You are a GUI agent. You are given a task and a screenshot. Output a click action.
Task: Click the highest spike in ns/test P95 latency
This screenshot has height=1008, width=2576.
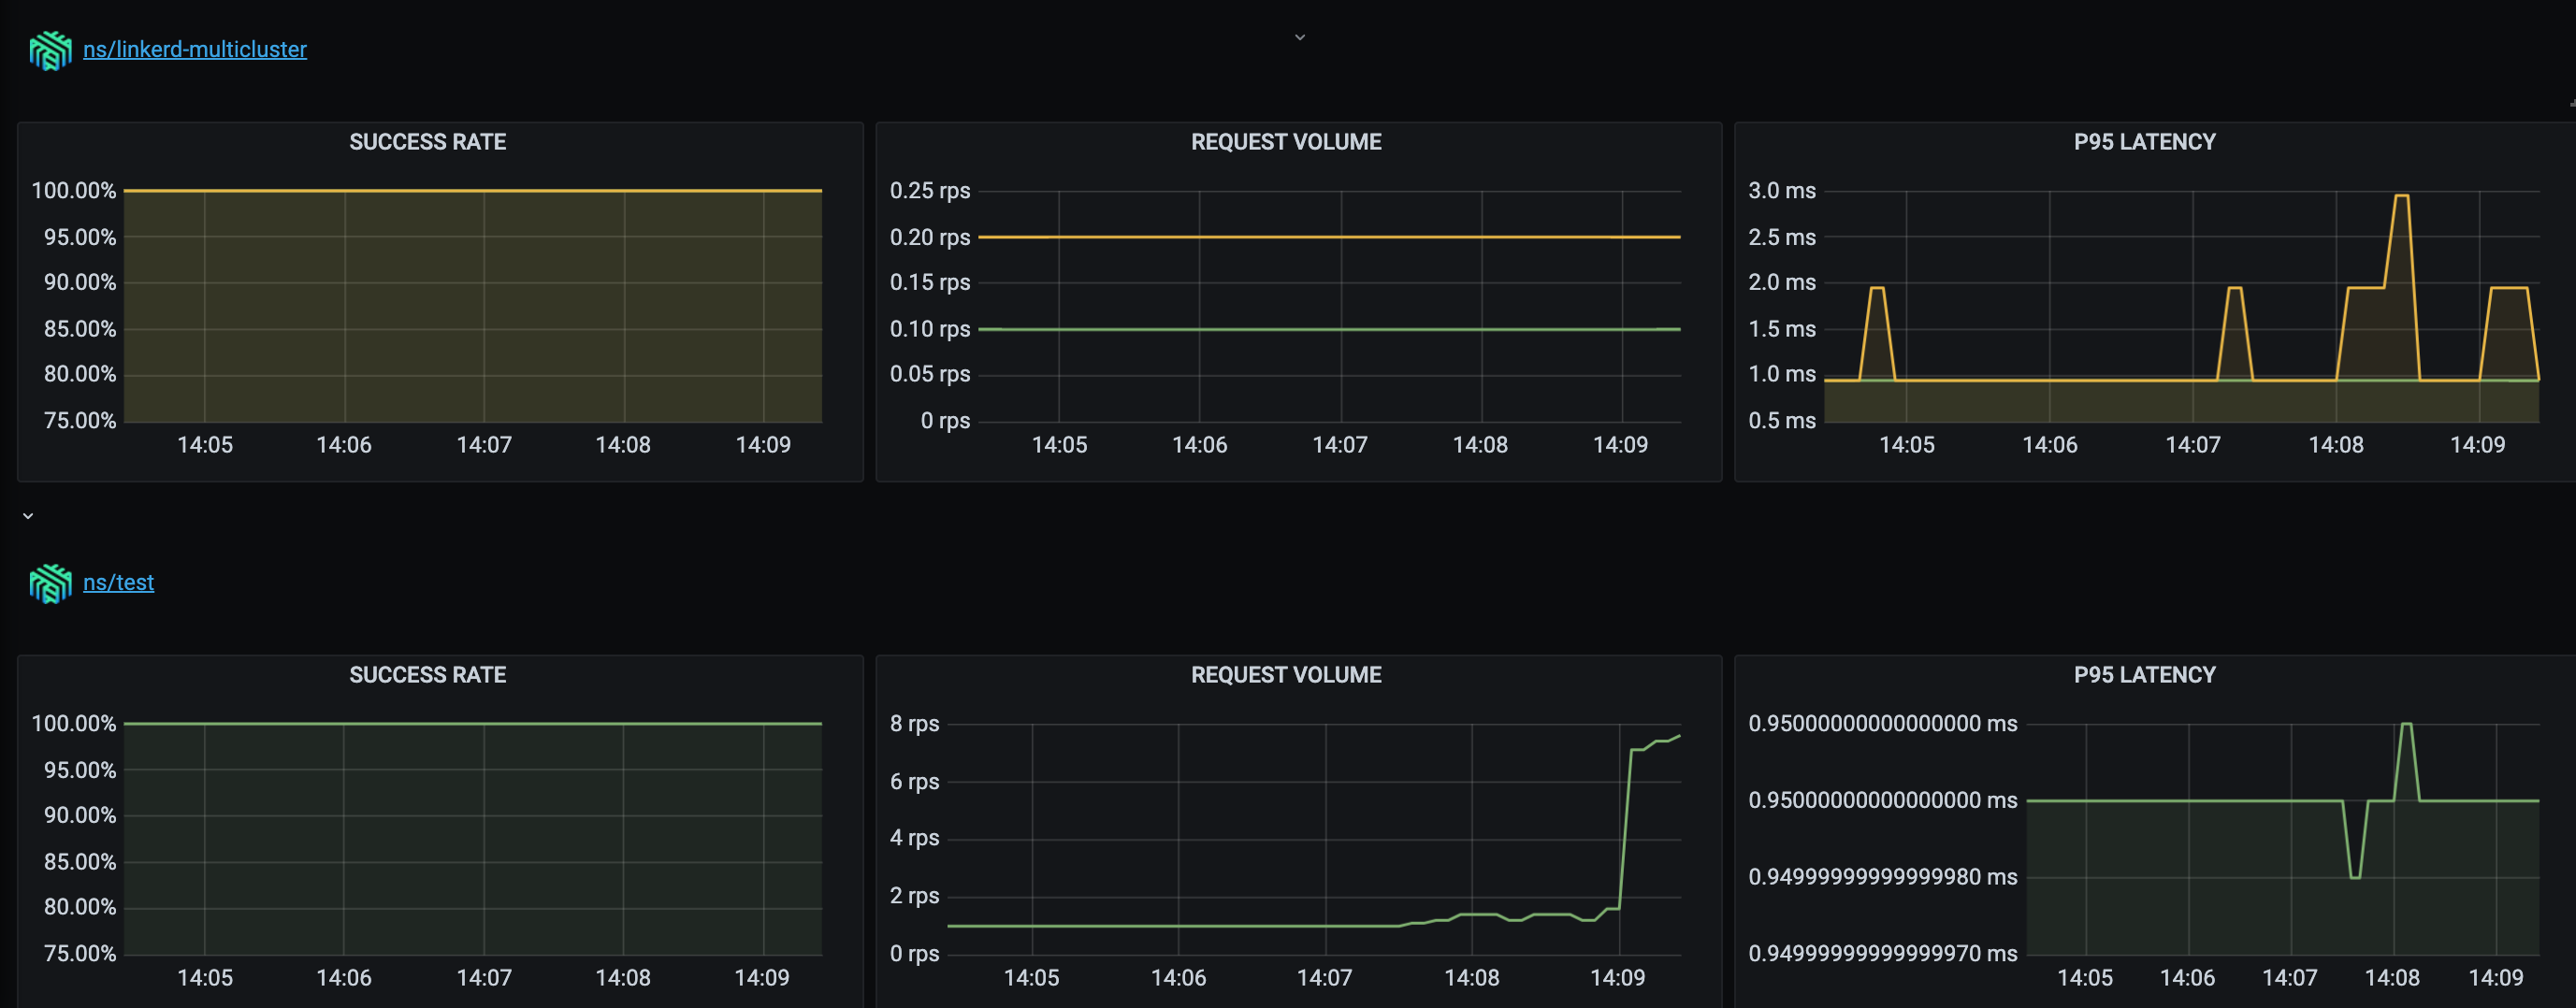tap(2406, 724)
